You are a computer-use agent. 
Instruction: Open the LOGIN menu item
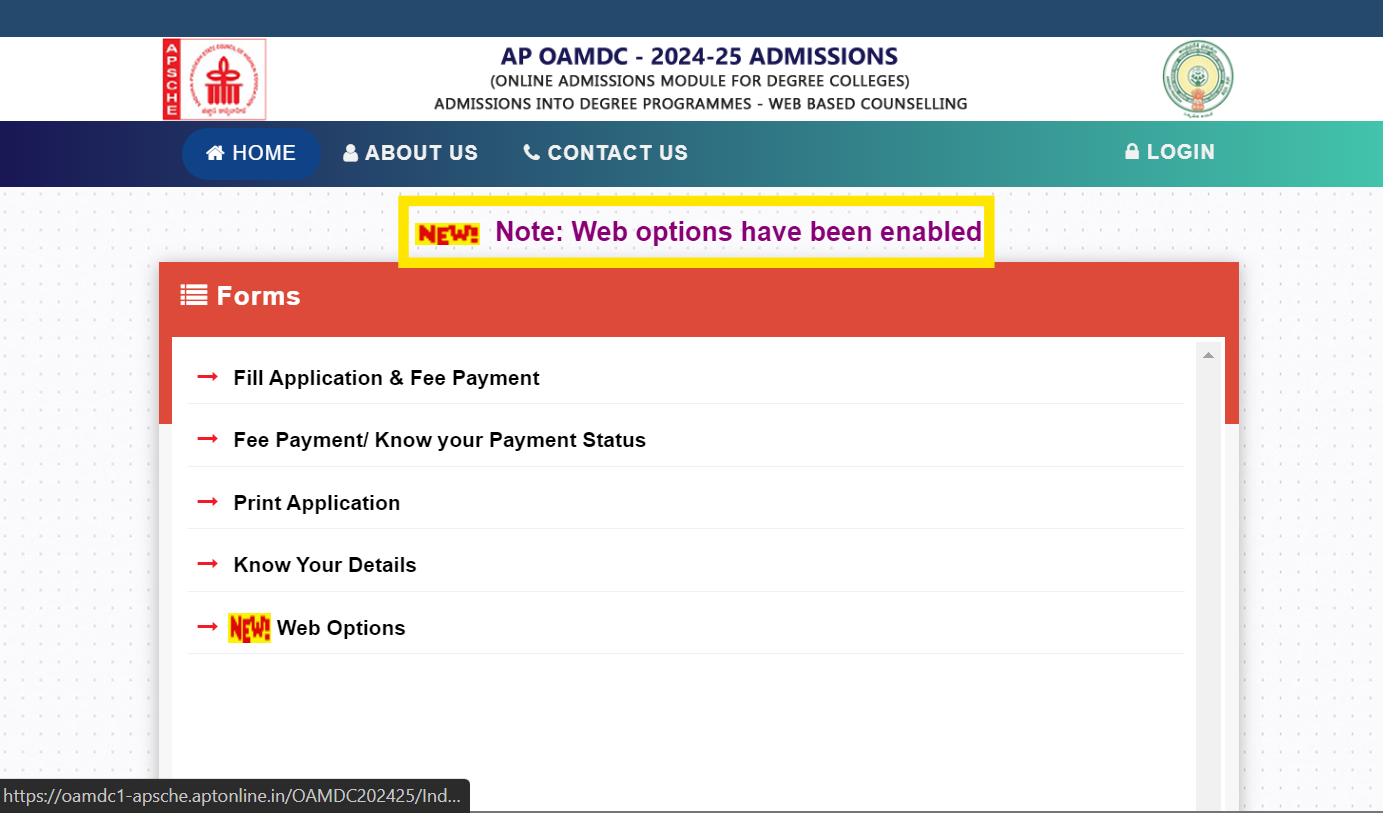[x=1170, y=152]
